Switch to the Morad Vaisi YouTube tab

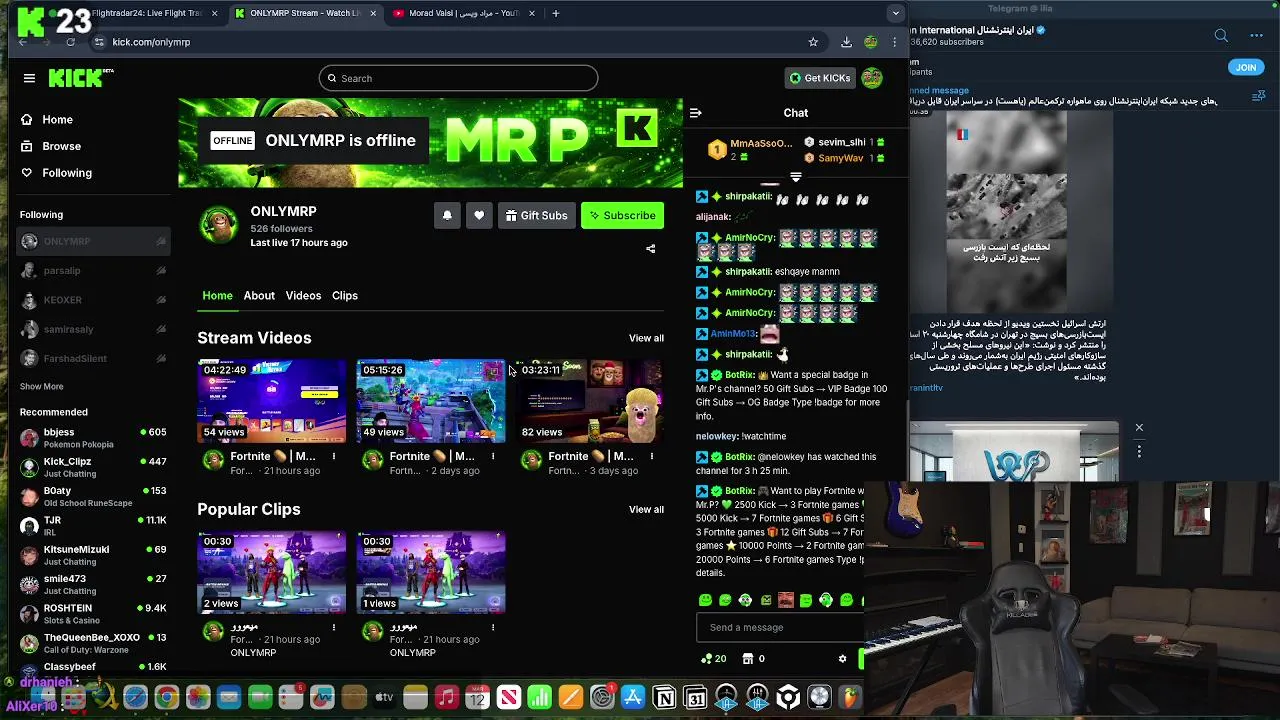pyautogui.click(x=464, y=13)
